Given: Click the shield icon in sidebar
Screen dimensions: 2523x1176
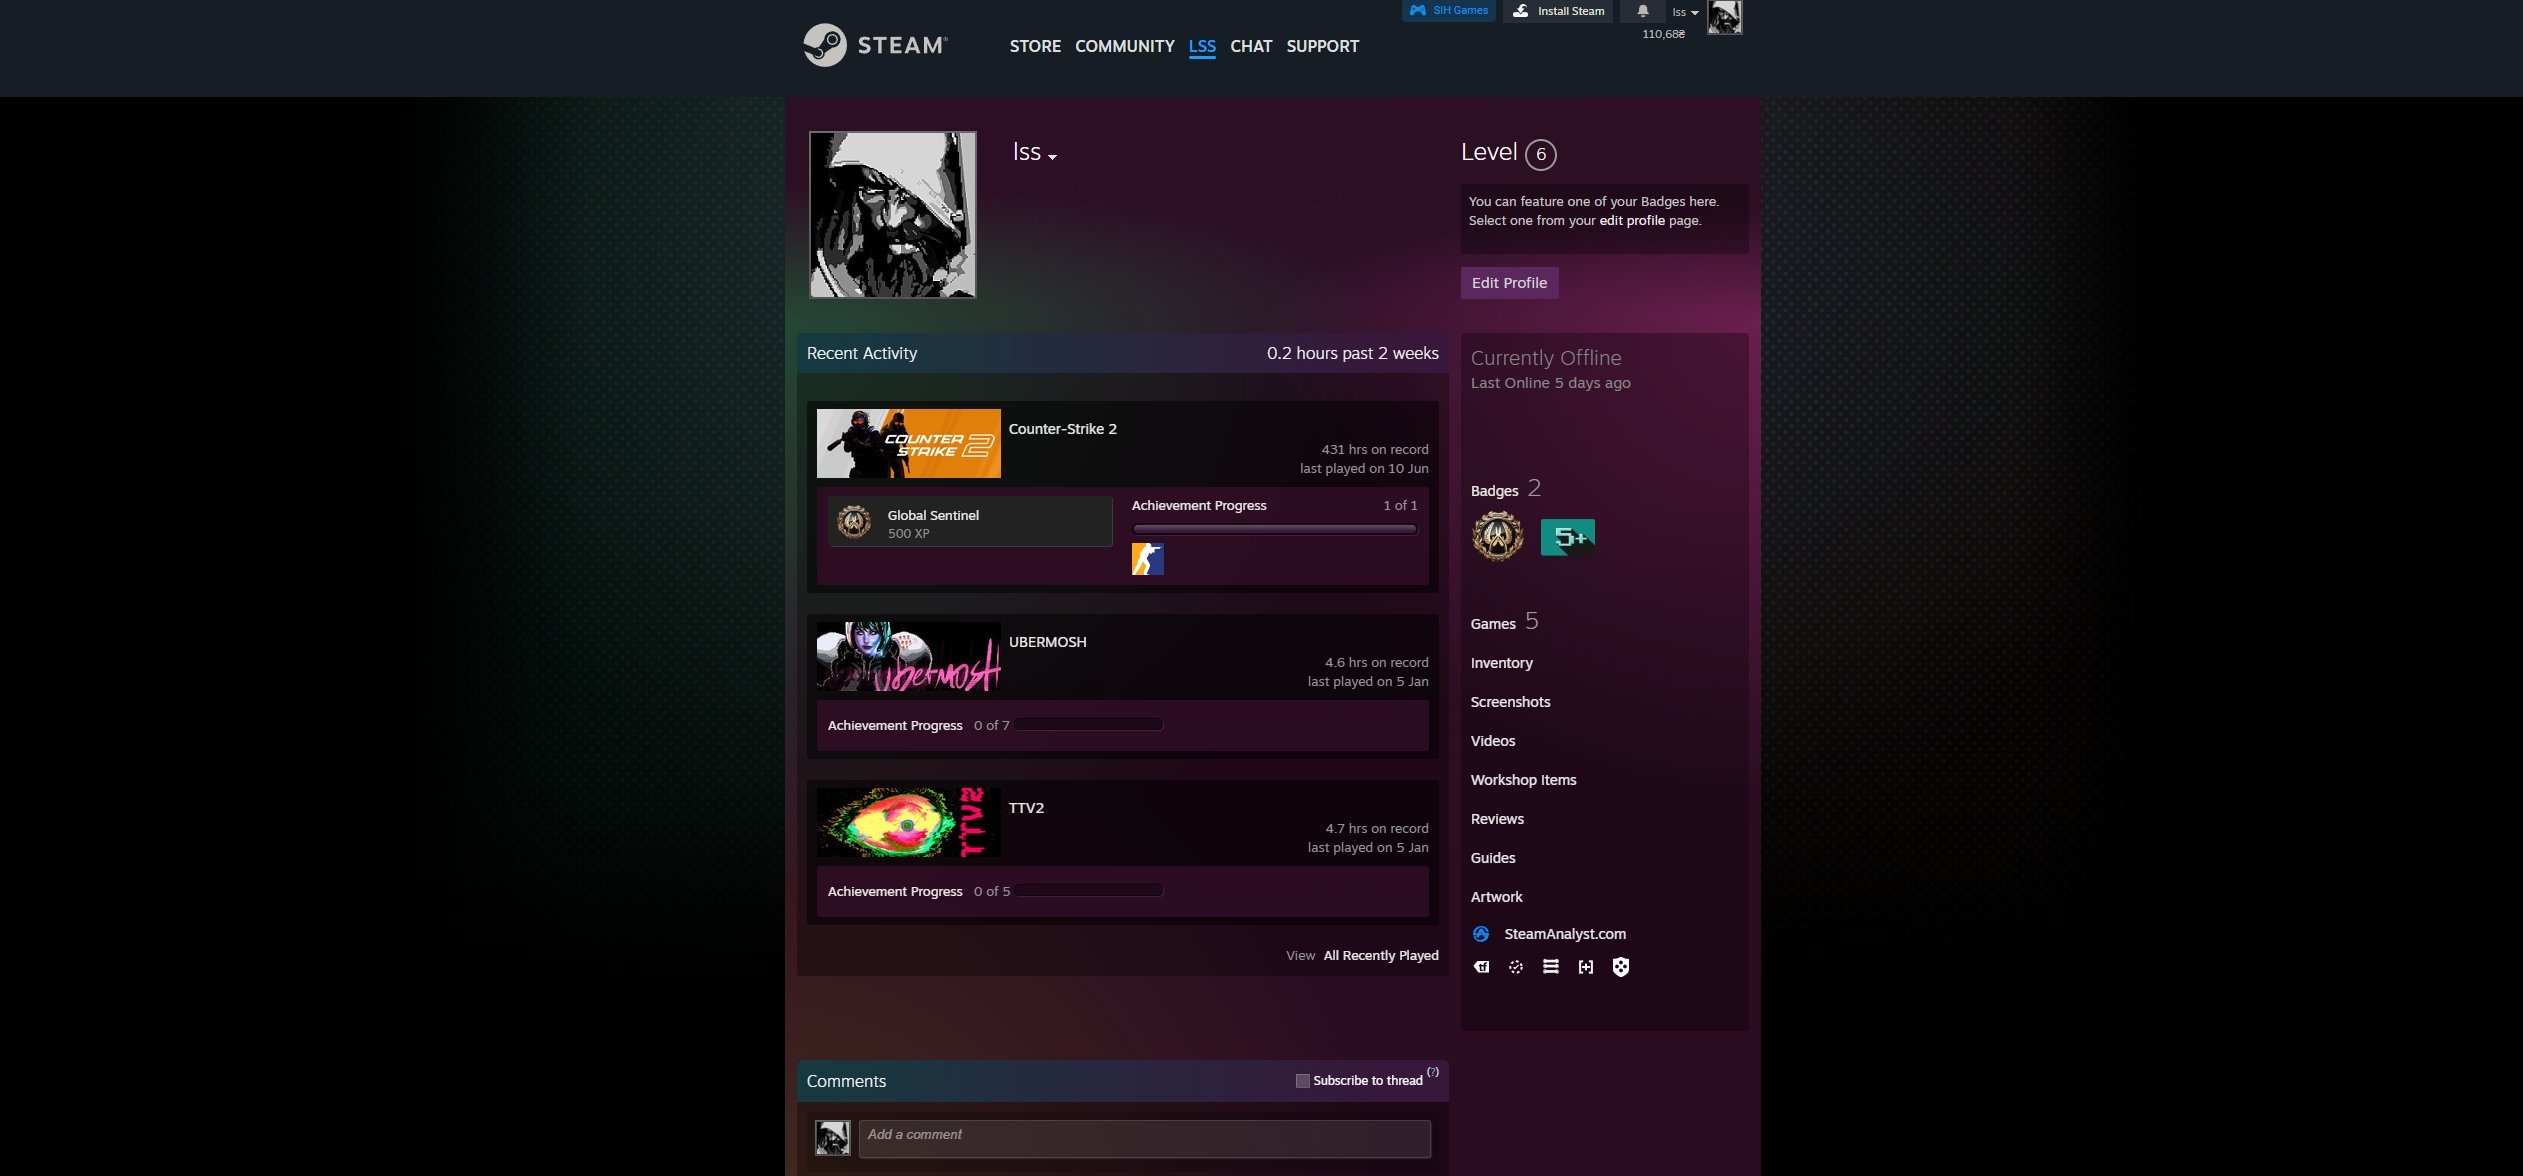Looking at the screenshot, I should click(x=1621, y=967).
